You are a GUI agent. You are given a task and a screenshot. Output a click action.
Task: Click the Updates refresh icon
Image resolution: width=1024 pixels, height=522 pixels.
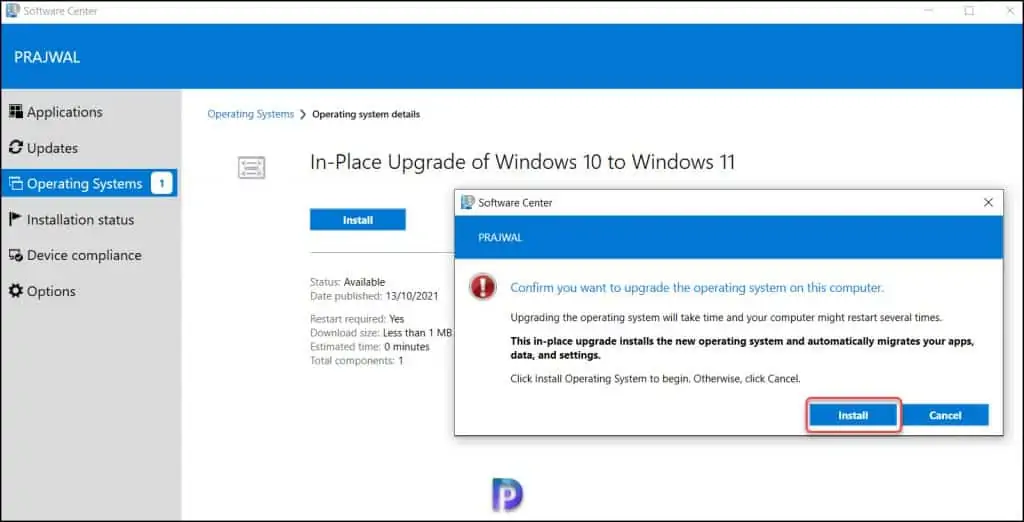(x=16, y=148)
